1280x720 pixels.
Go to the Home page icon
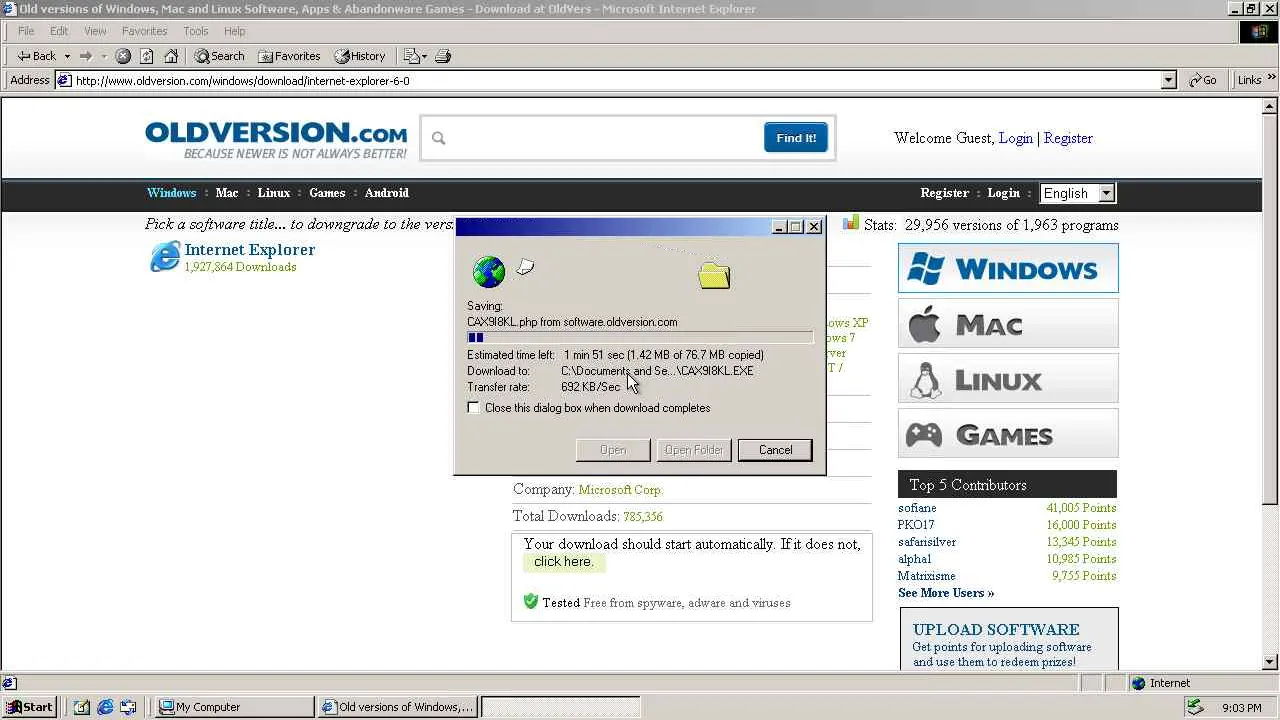[x=171, y=56]
